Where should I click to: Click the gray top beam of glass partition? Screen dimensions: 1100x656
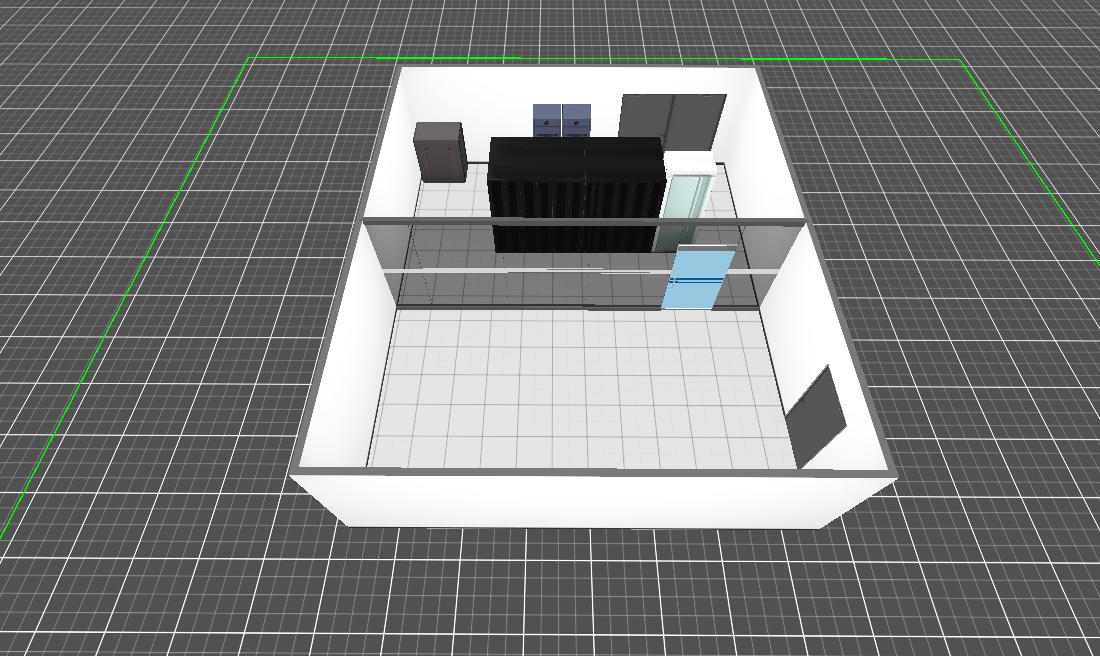(x=580, y=220)
